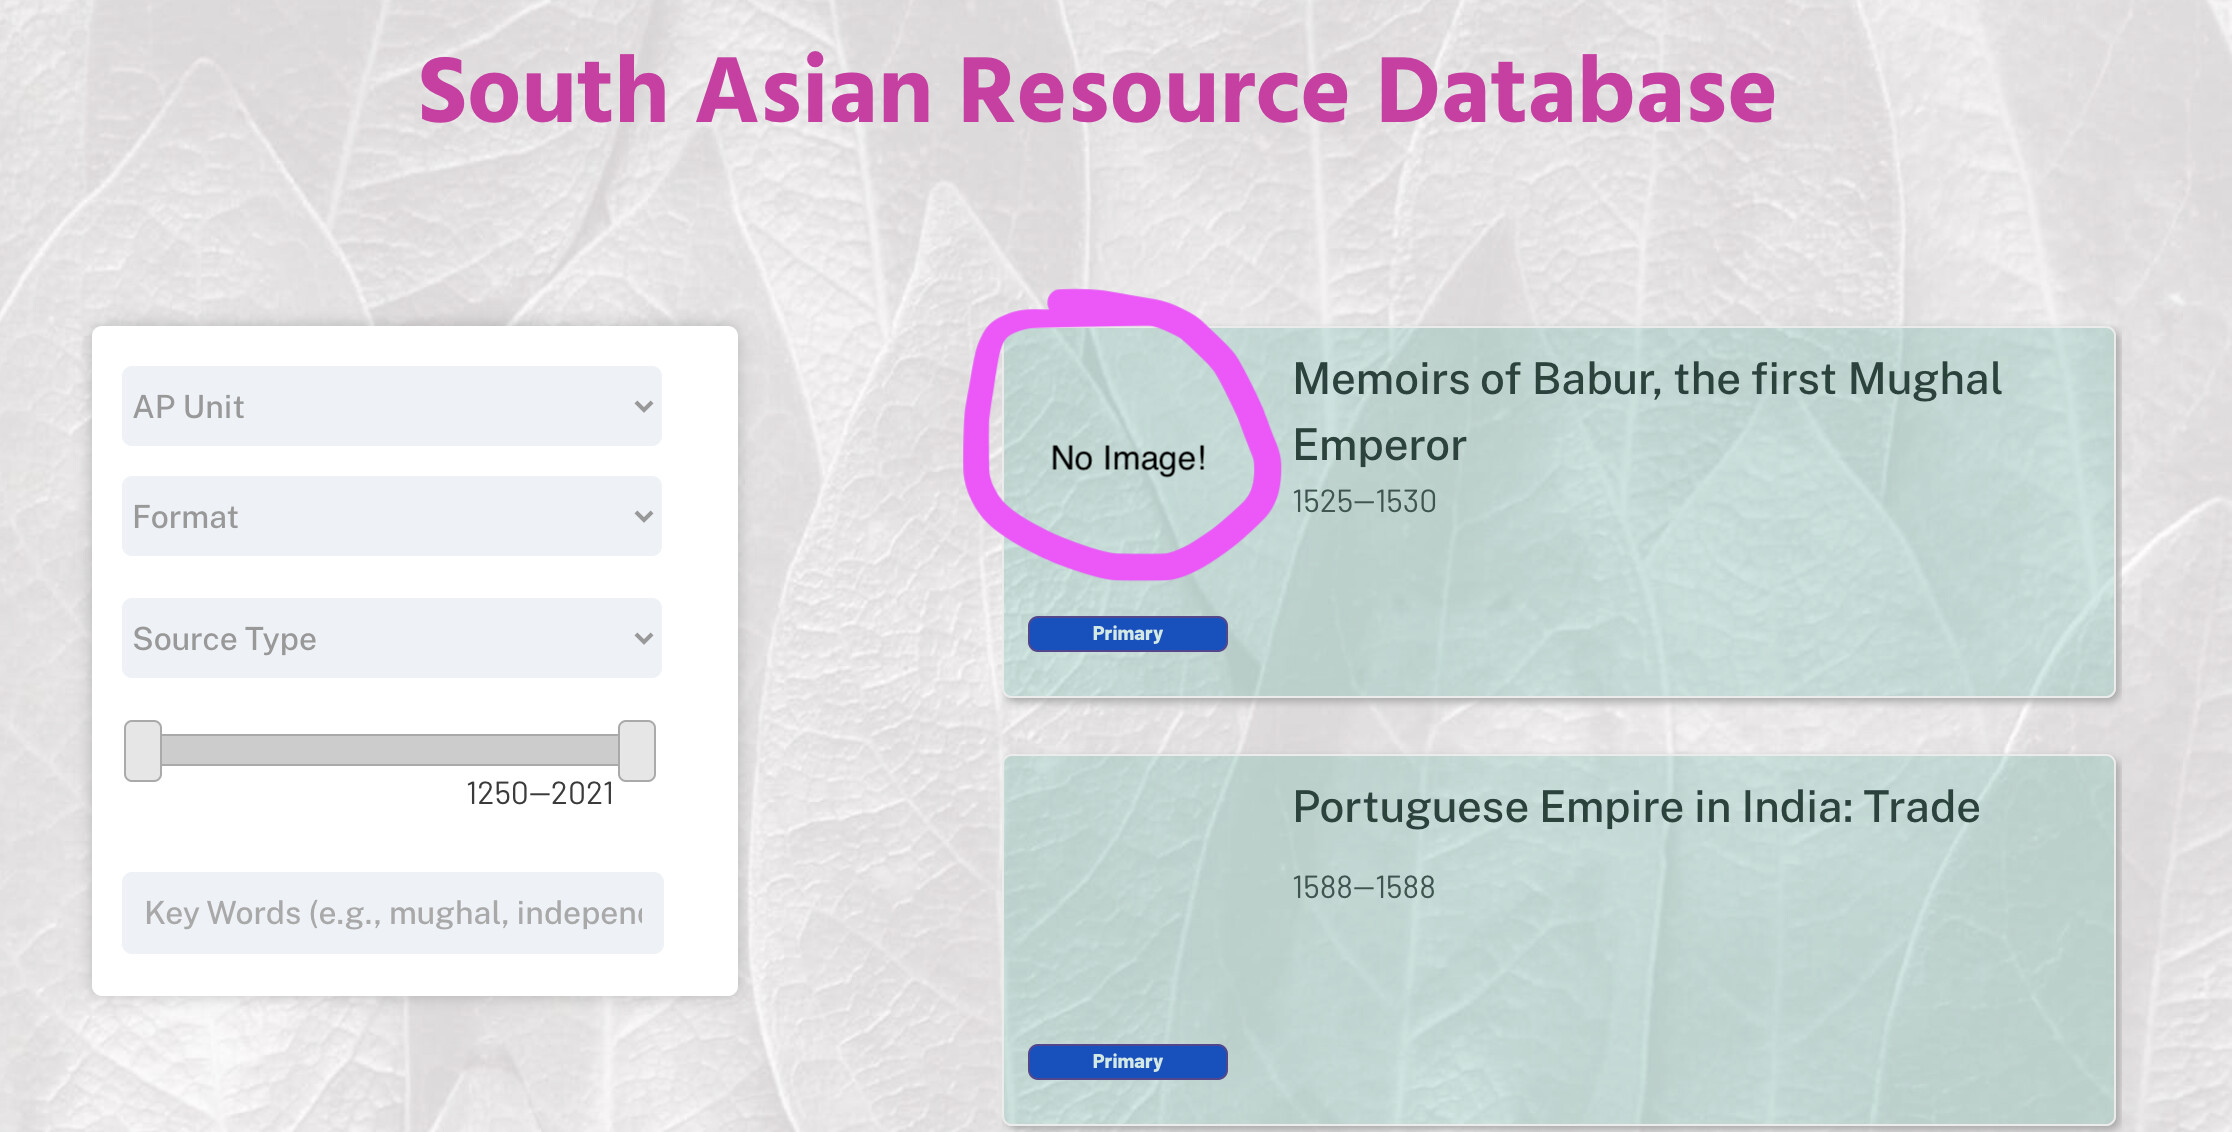Focus the Key Words search field

point(392,913)
